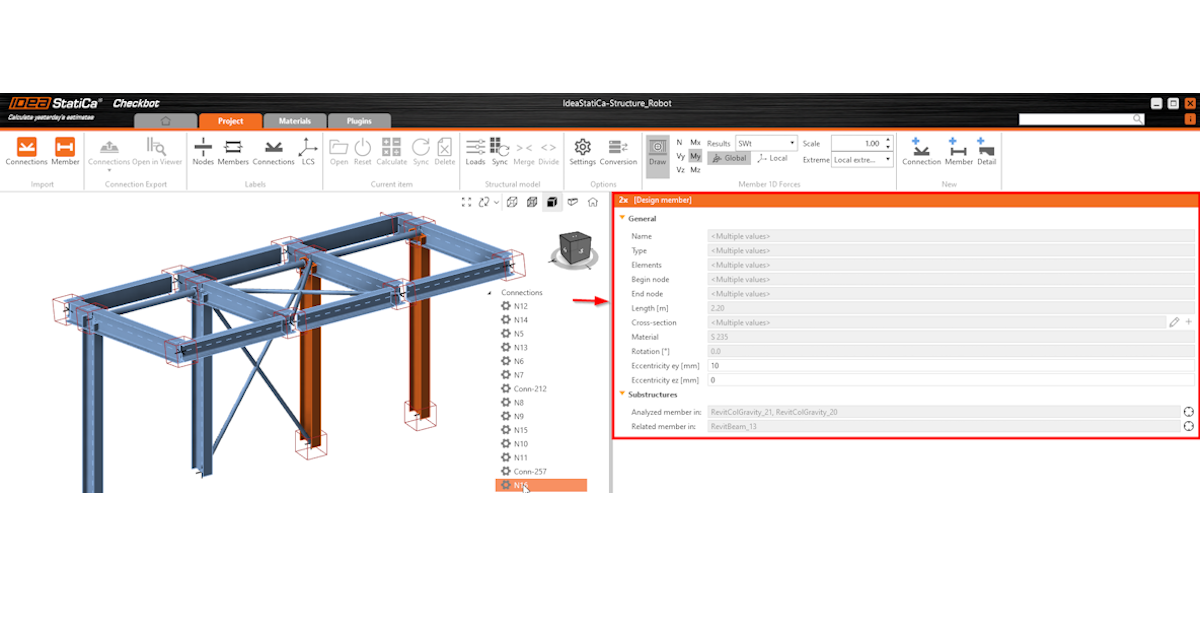Select connection Conn-212 in the tree
The image size is (1200, 630).
click(529, 389)
